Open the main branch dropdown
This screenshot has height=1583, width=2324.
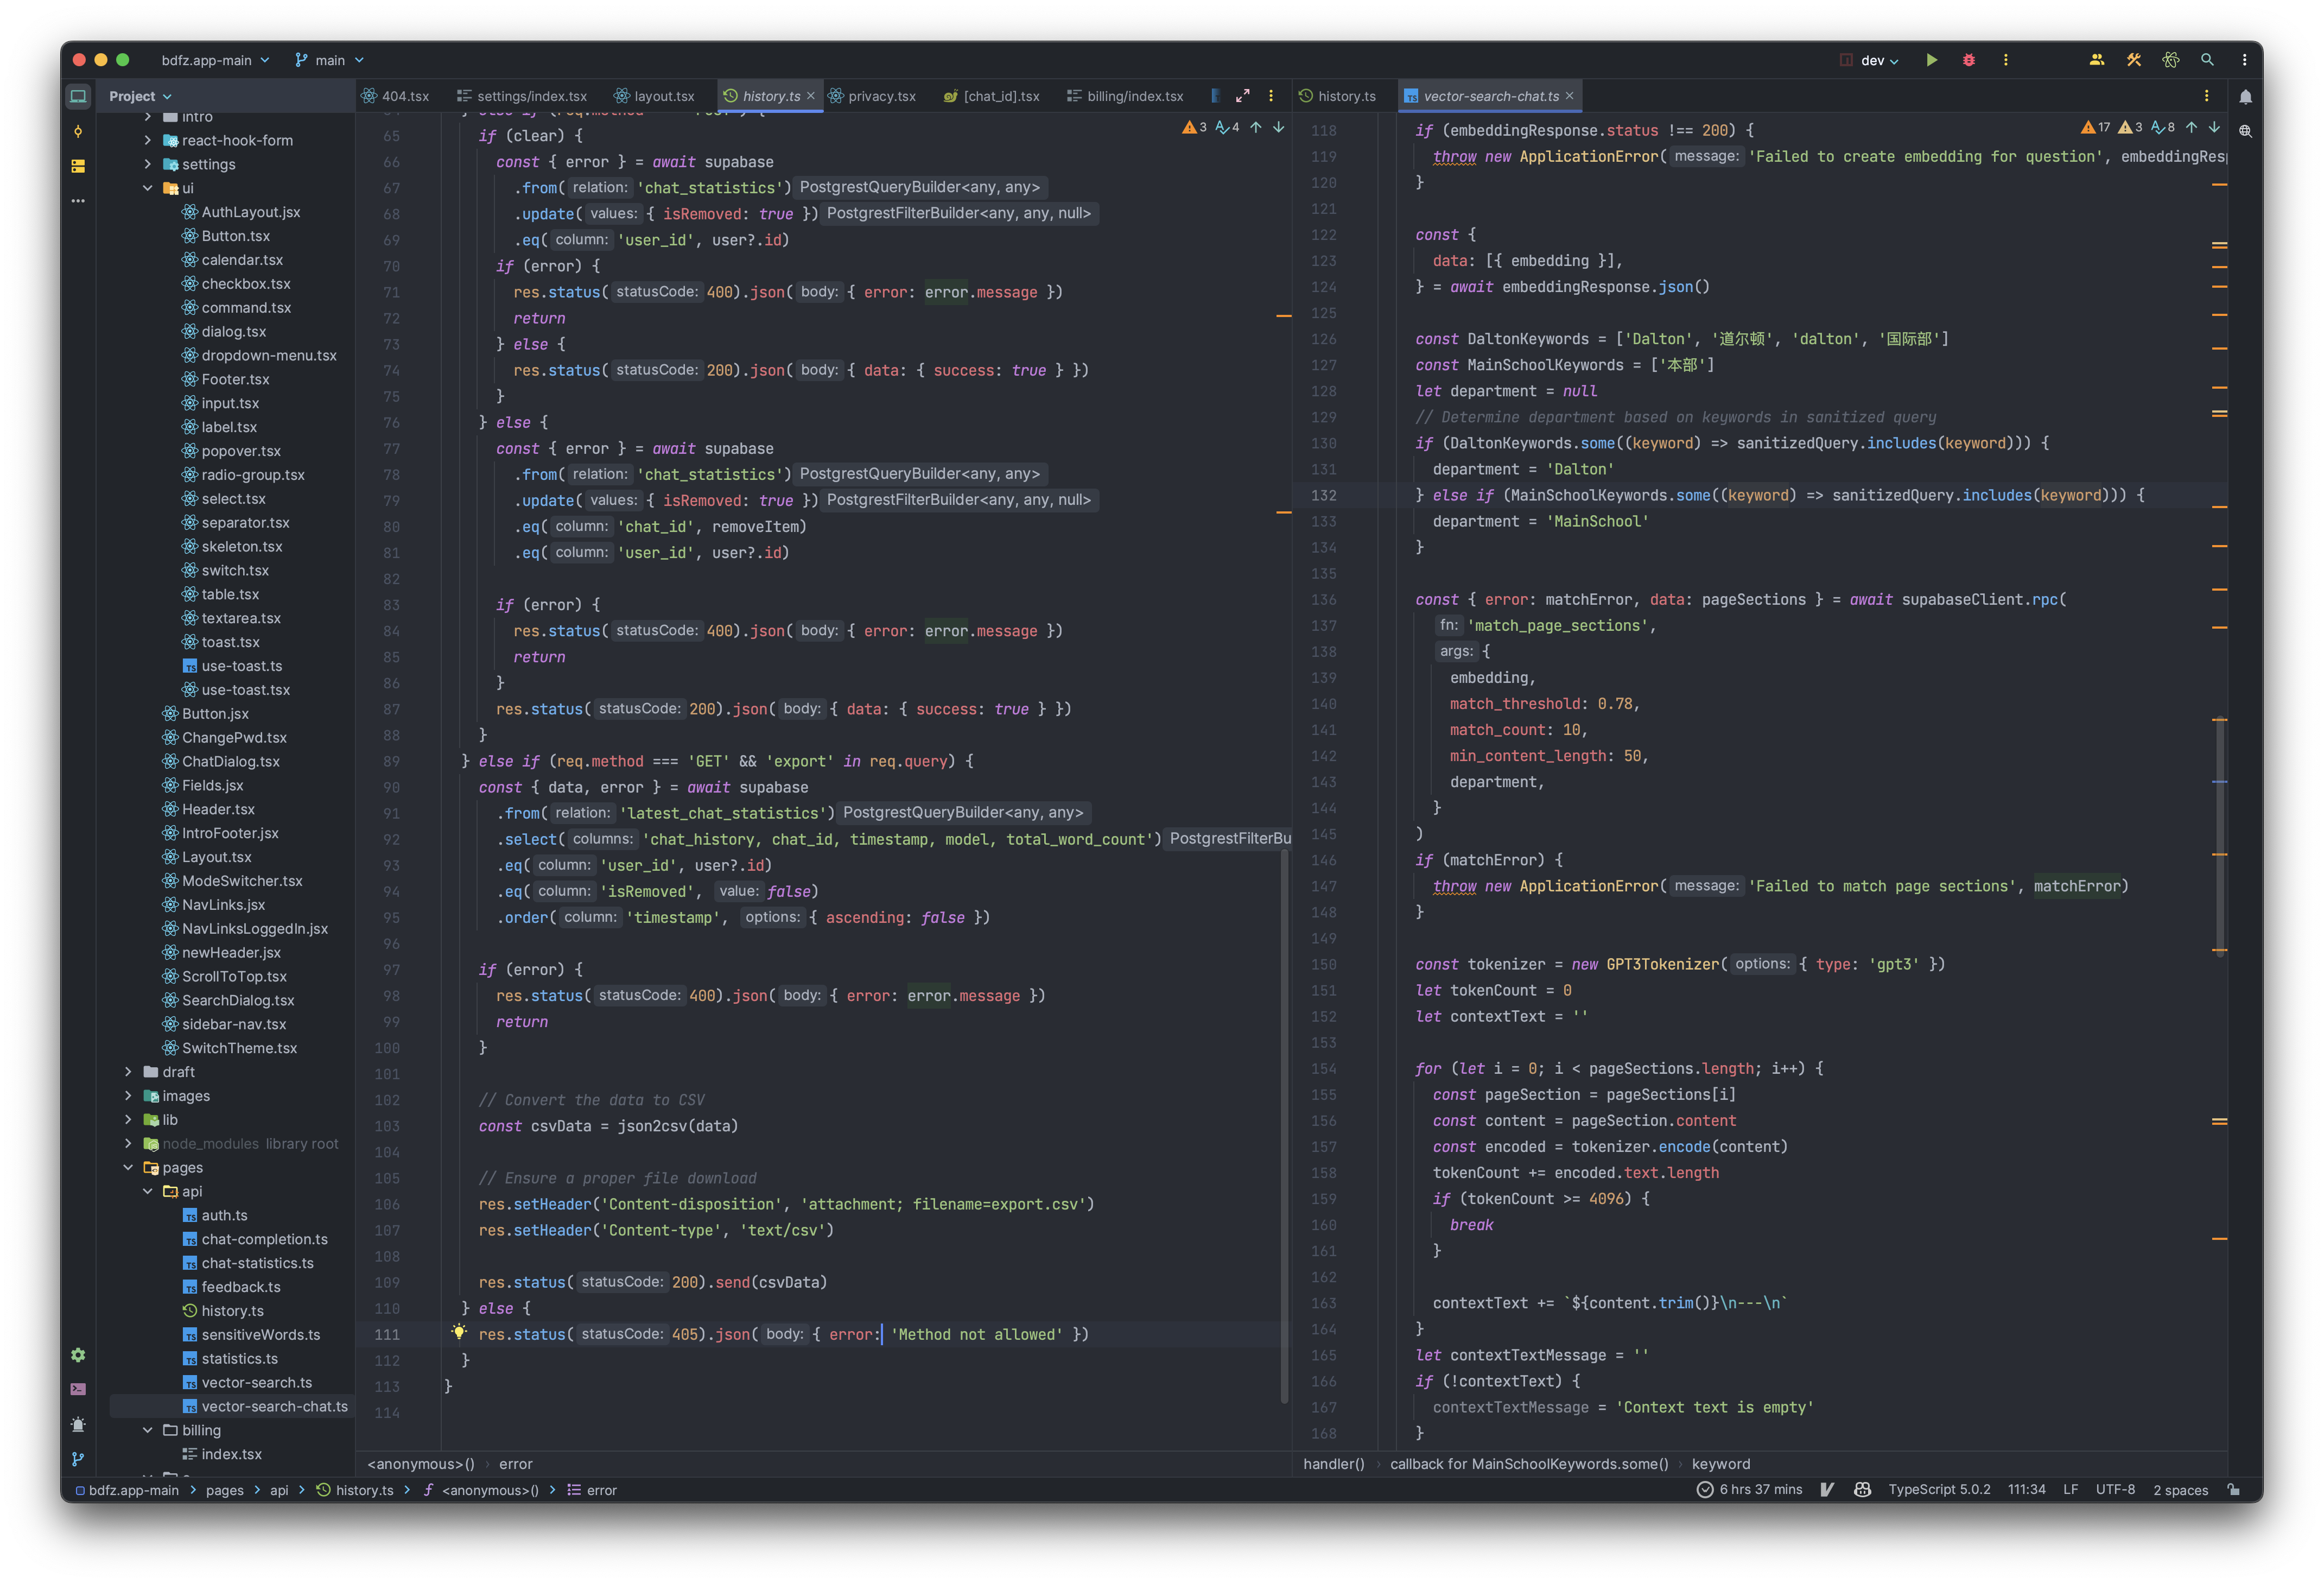pyautogui.click(x=330, y=60)
